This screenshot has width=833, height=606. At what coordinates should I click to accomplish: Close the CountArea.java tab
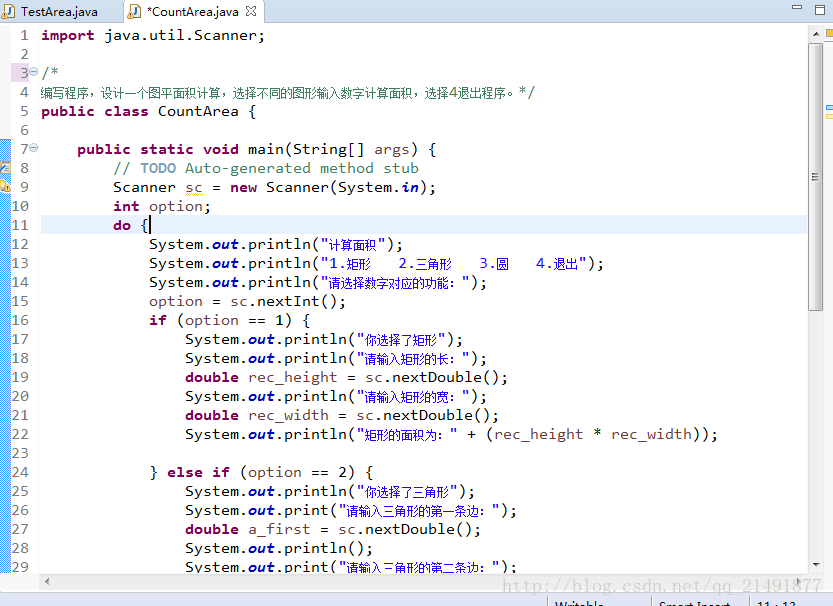[251, 11]
